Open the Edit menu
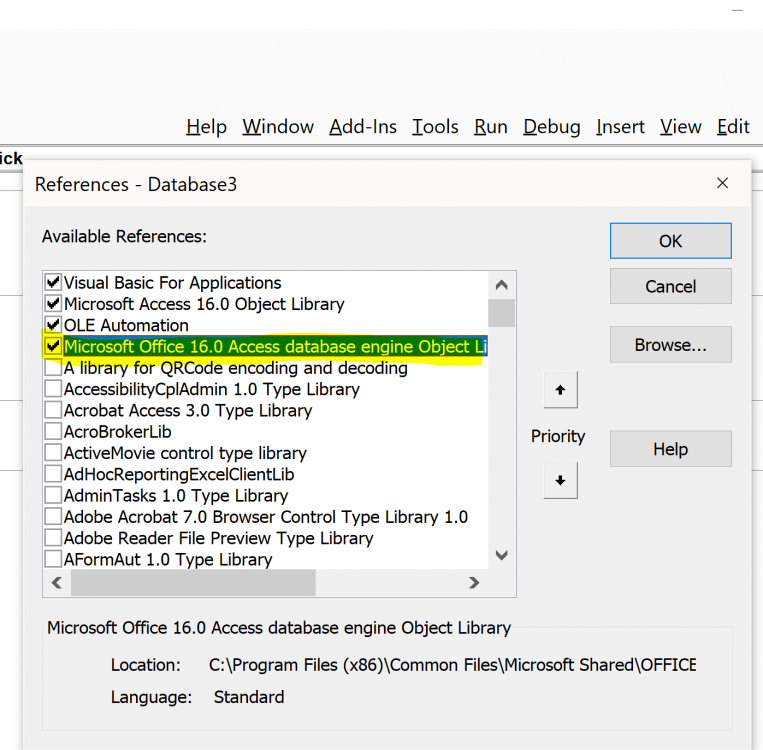The image size is (763, 750). tap(733, 127)
